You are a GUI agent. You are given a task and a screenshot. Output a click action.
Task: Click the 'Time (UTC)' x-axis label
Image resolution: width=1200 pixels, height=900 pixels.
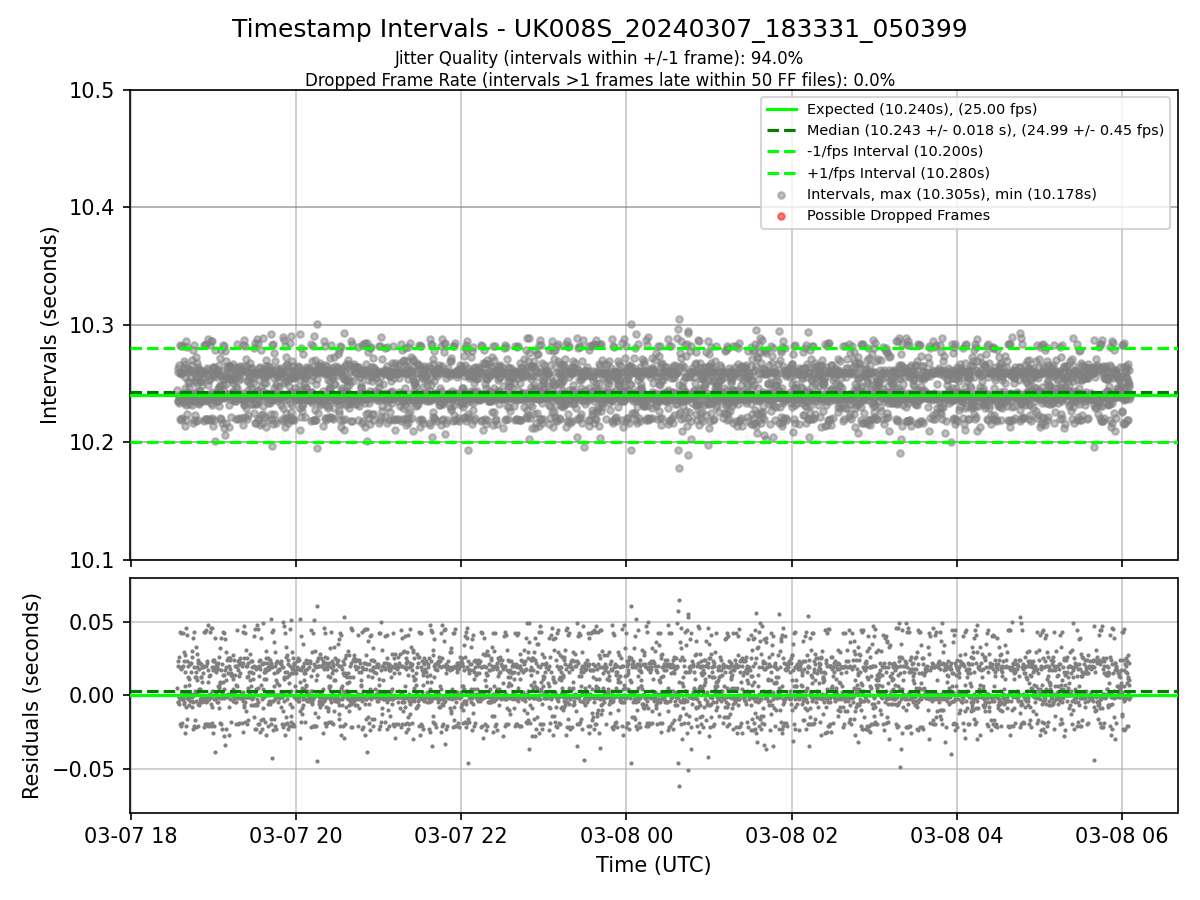[653, 865]
